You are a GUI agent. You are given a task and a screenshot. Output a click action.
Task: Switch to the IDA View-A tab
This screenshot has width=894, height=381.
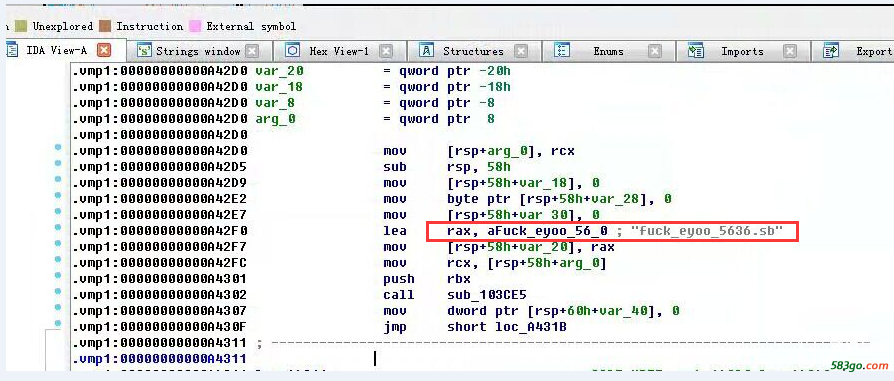[x=56, y=50]
